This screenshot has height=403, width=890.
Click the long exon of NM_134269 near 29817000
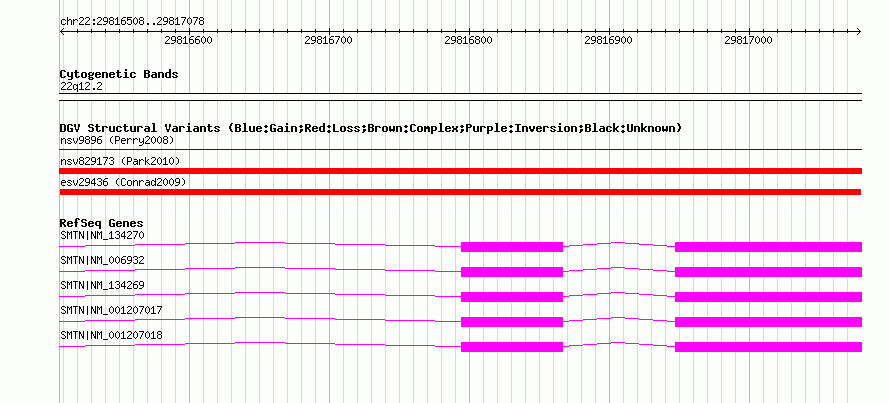(769, 297)
